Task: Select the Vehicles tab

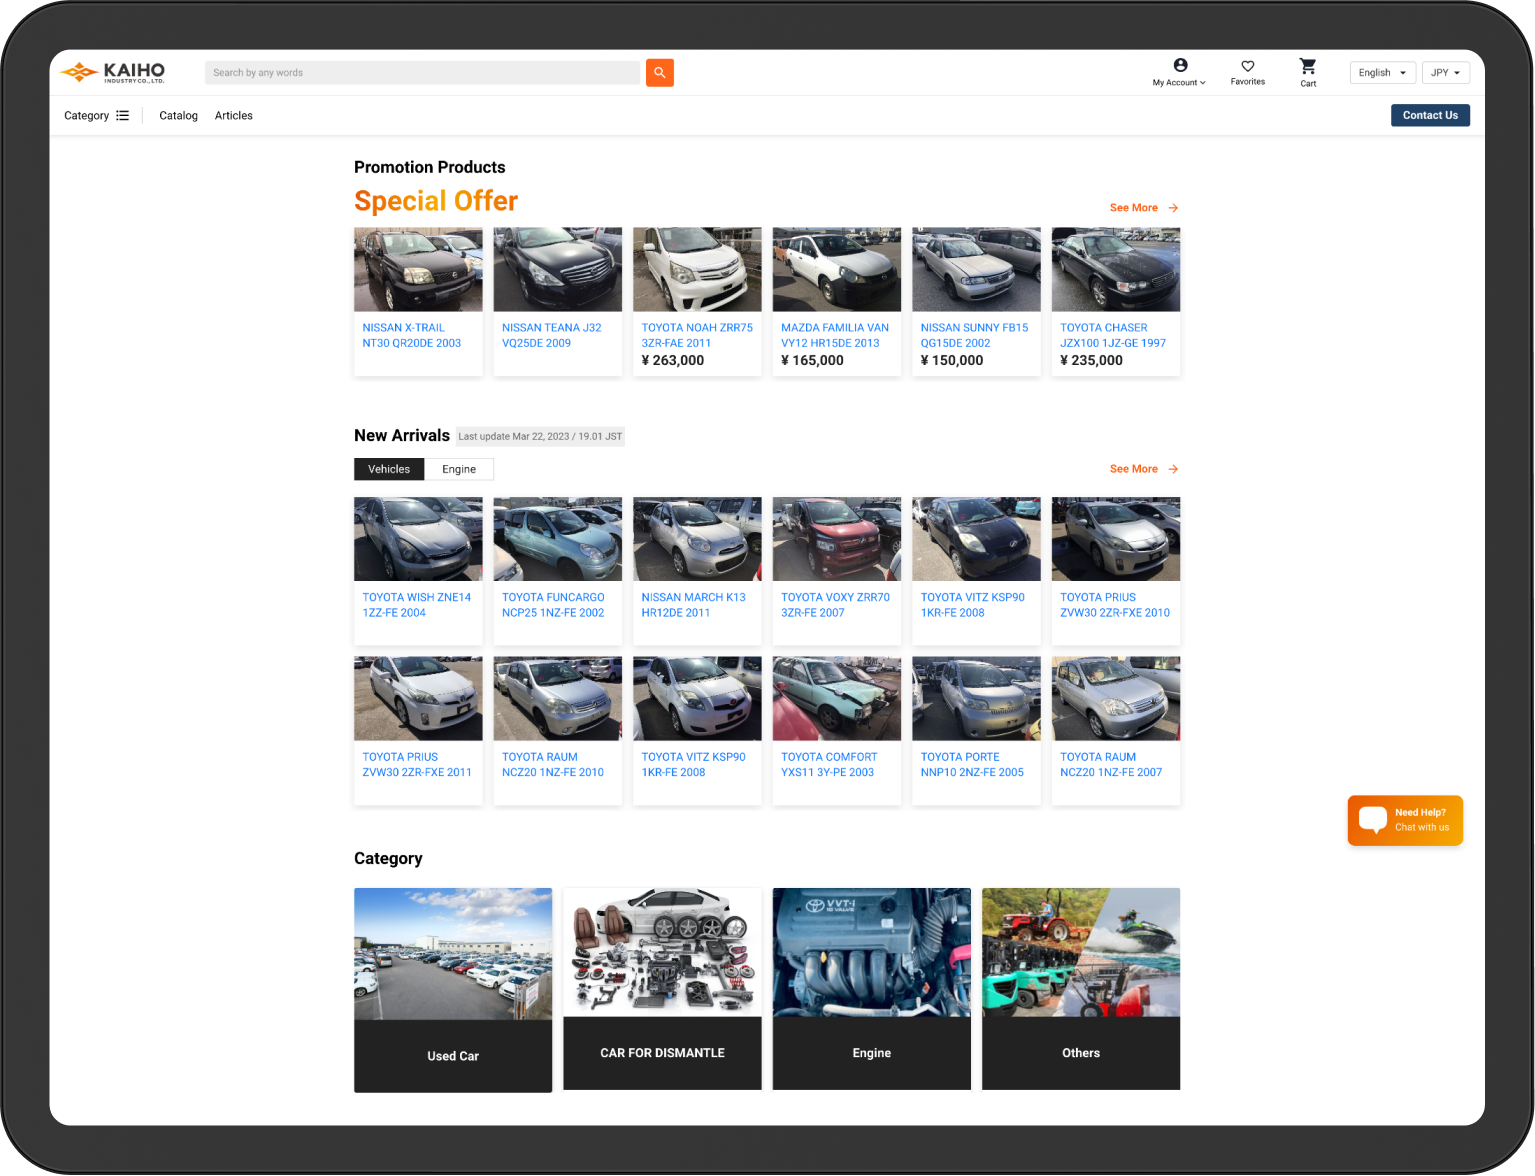Action: (389, 469)
